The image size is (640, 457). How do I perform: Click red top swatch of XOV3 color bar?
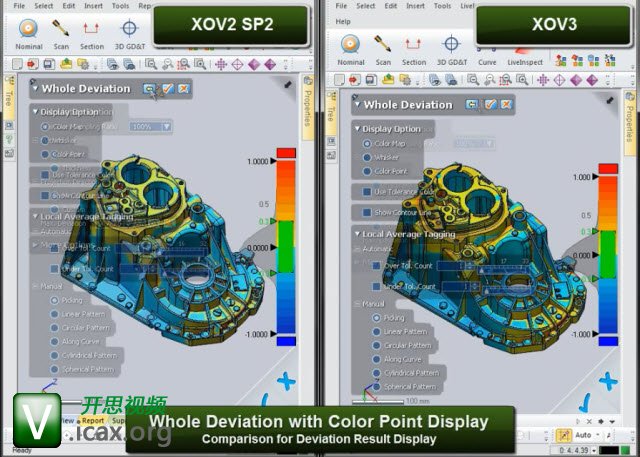click(608, 169)
